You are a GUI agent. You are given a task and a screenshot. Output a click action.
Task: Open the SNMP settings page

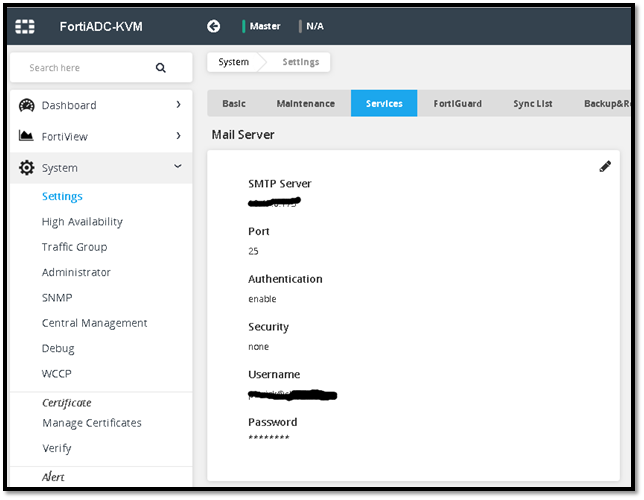[57, 298]
